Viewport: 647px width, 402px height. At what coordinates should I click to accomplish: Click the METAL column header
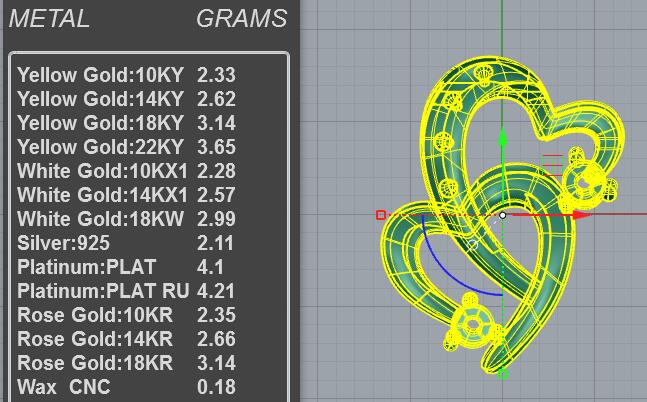[49, 19]
